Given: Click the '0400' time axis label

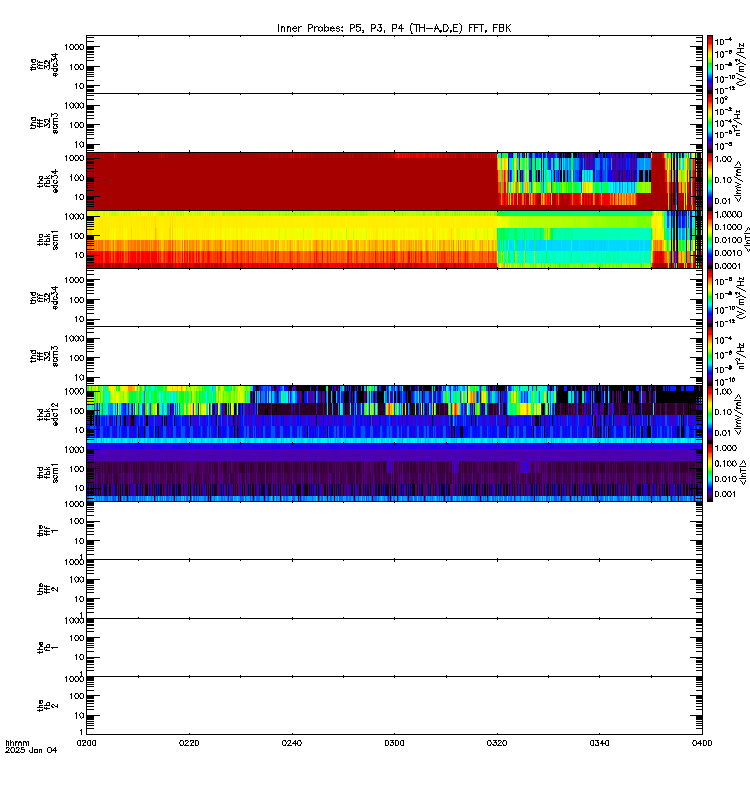Looking at the screenshot, I should point(702,743).
